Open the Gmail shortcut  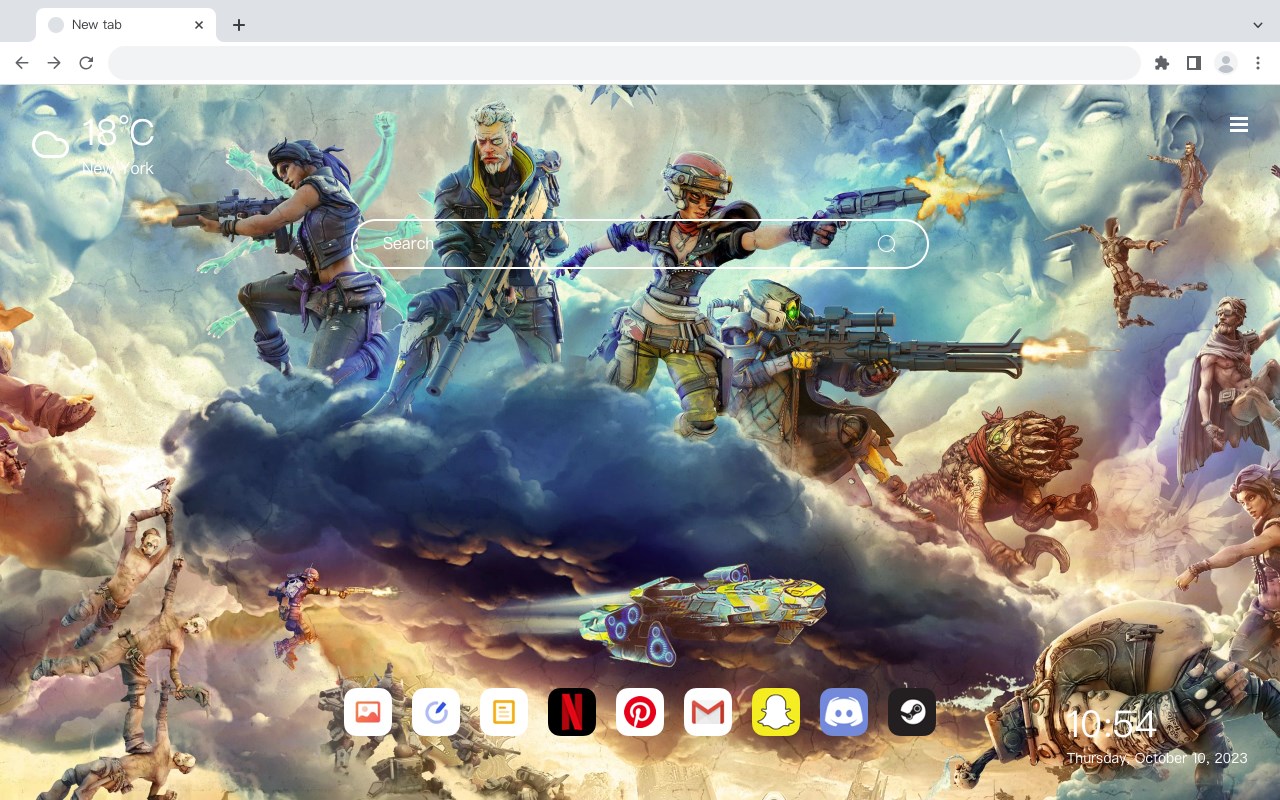pyautogui.click(x=708, y=712)
